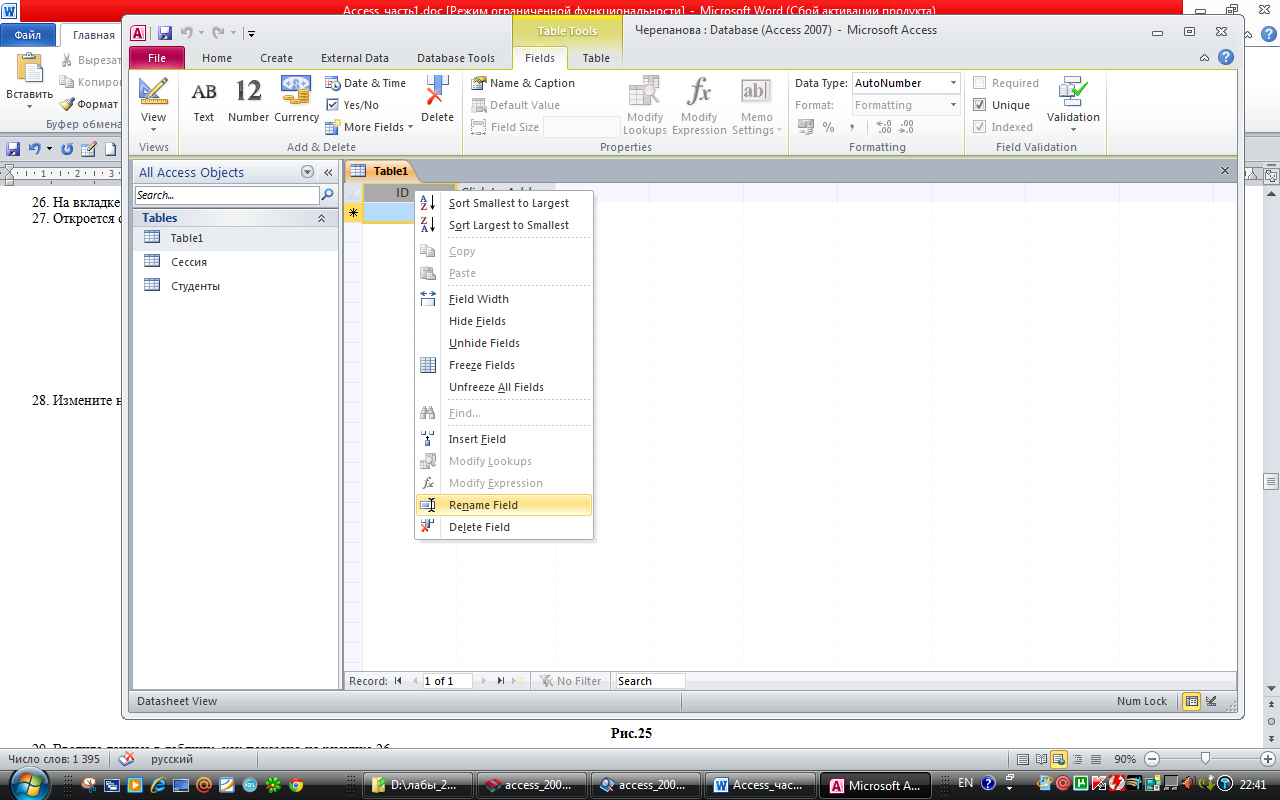Click the Delete field ribbon icon
This screenshot has width=1280, height=800.
437,100
